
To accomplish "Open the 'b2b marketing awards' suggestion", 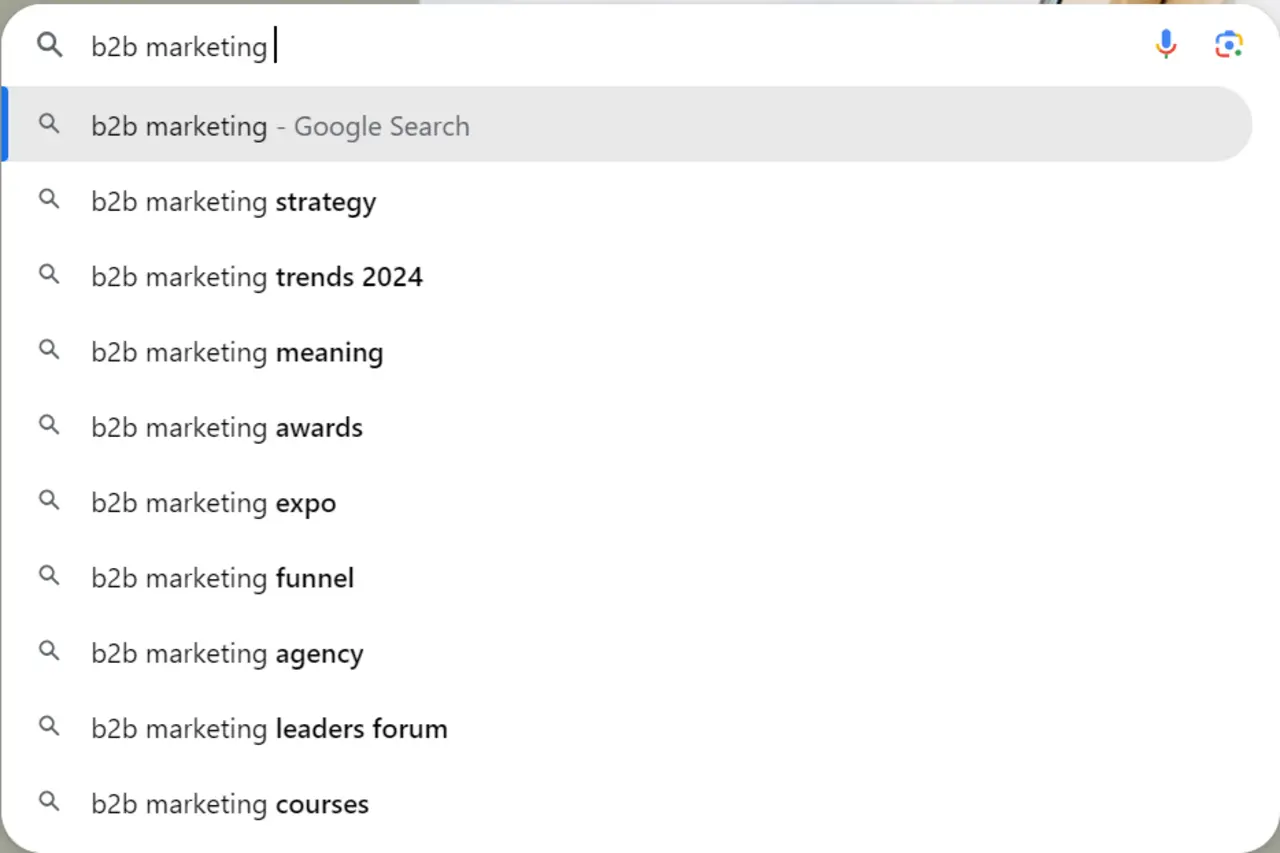I will pyautogui.click(x=226, y=427).
